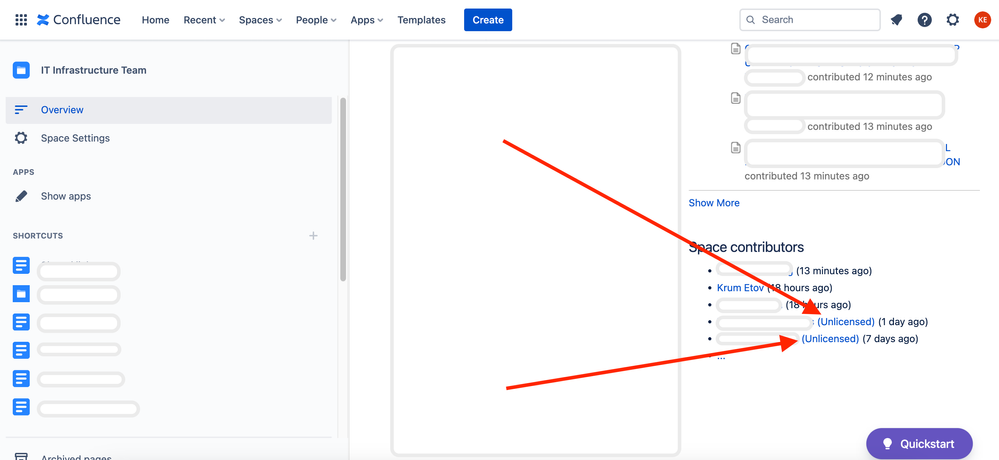Image resolution: width=999 pixels, height=460 pixels.
Task: Add a shortcut with the plus icon
Action: point(313,236)
